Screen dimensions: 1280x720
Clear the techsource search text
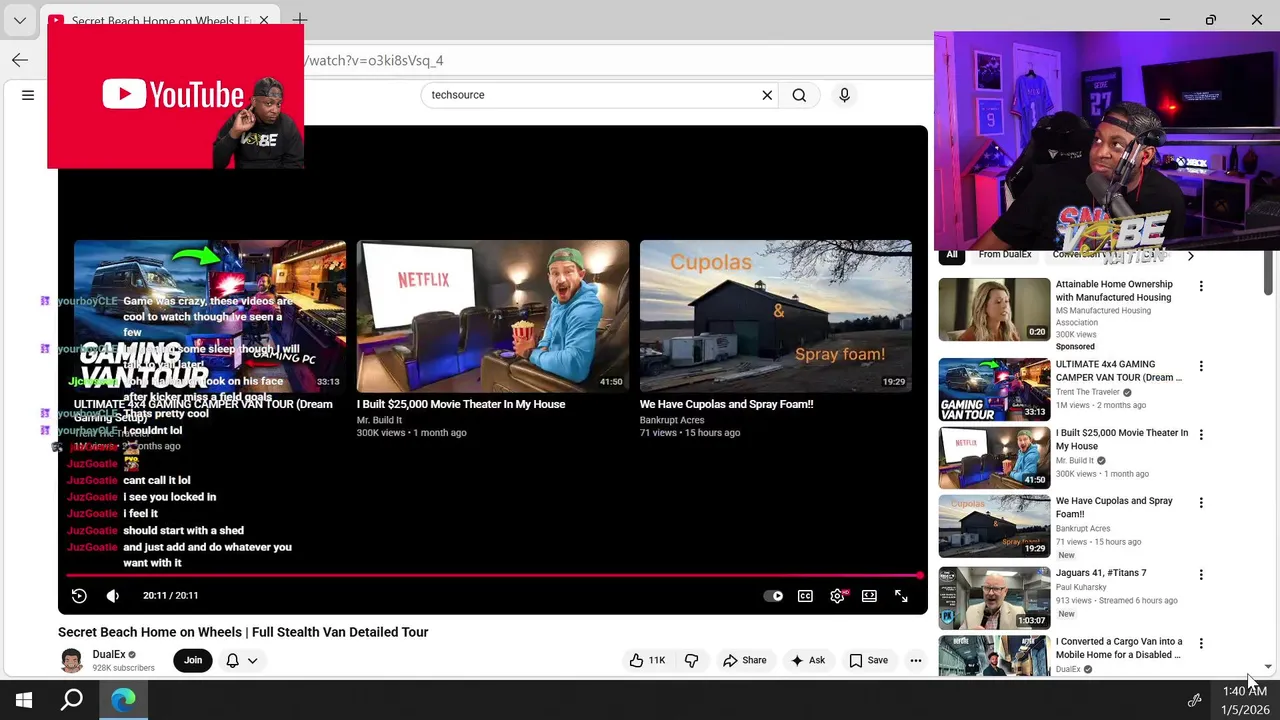tap(767, 95)
